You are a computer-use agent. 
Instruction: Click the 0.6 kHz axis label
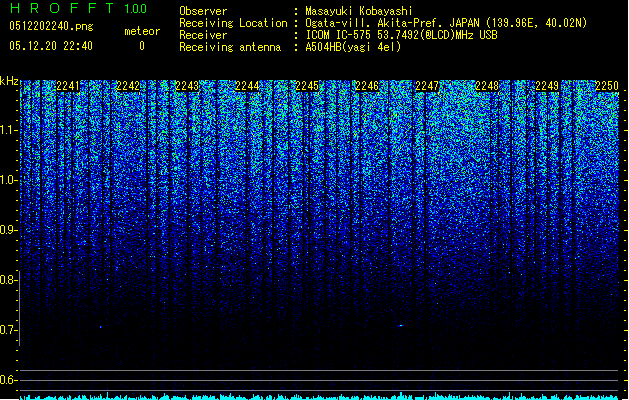pos(8,380)
